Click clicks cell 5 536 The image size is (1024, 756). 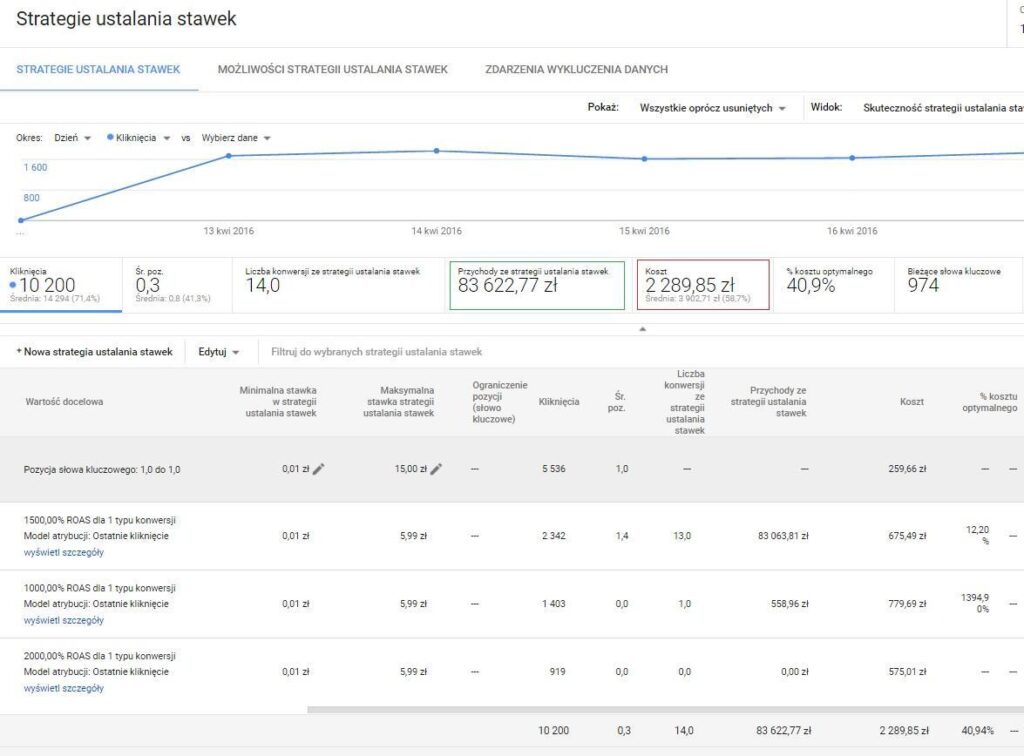[x=554, y=469]
